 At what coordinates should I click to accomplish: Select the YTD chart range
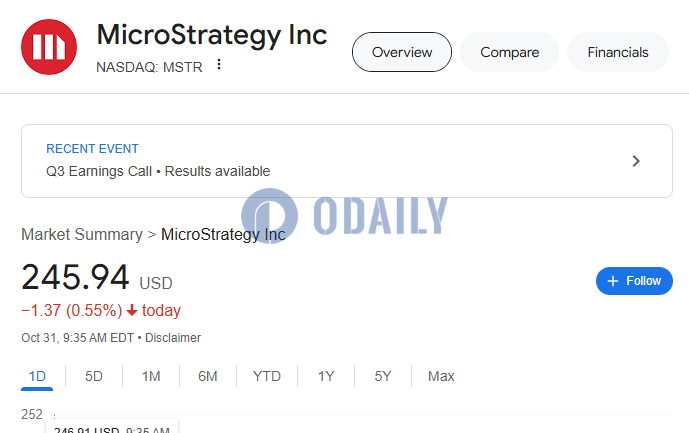tap(267, 376)
